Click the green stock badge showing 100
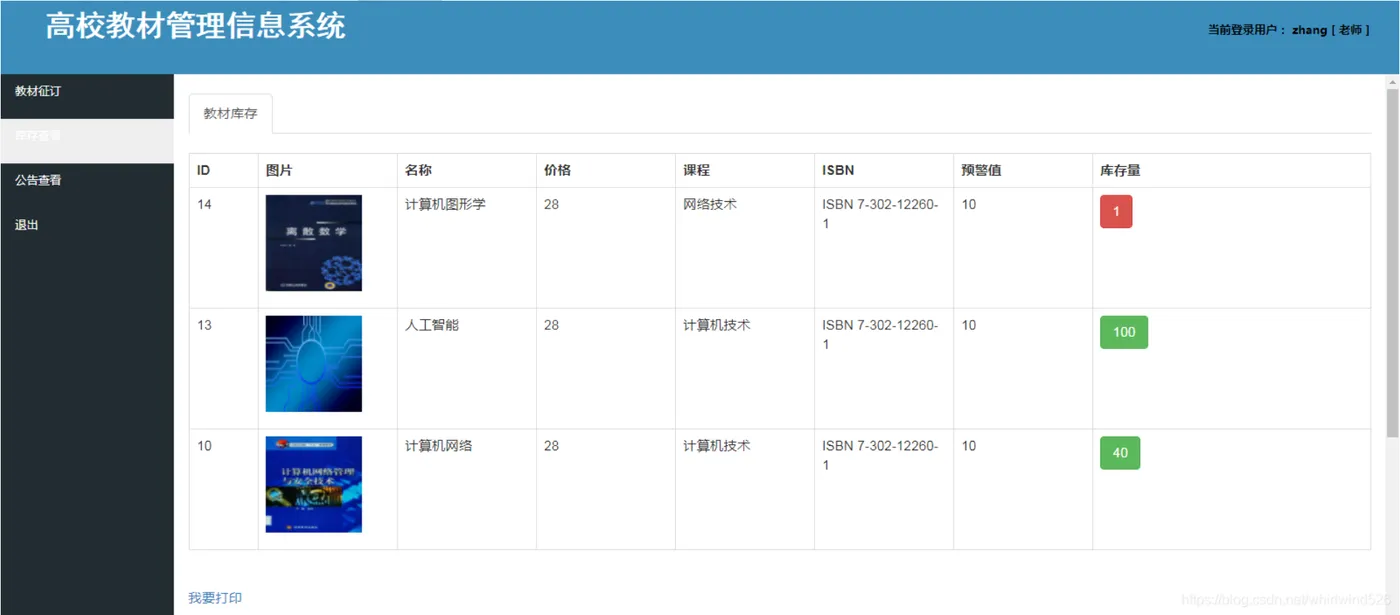This screenshot has width=1400, height=615. click(x=1124, y=332)
